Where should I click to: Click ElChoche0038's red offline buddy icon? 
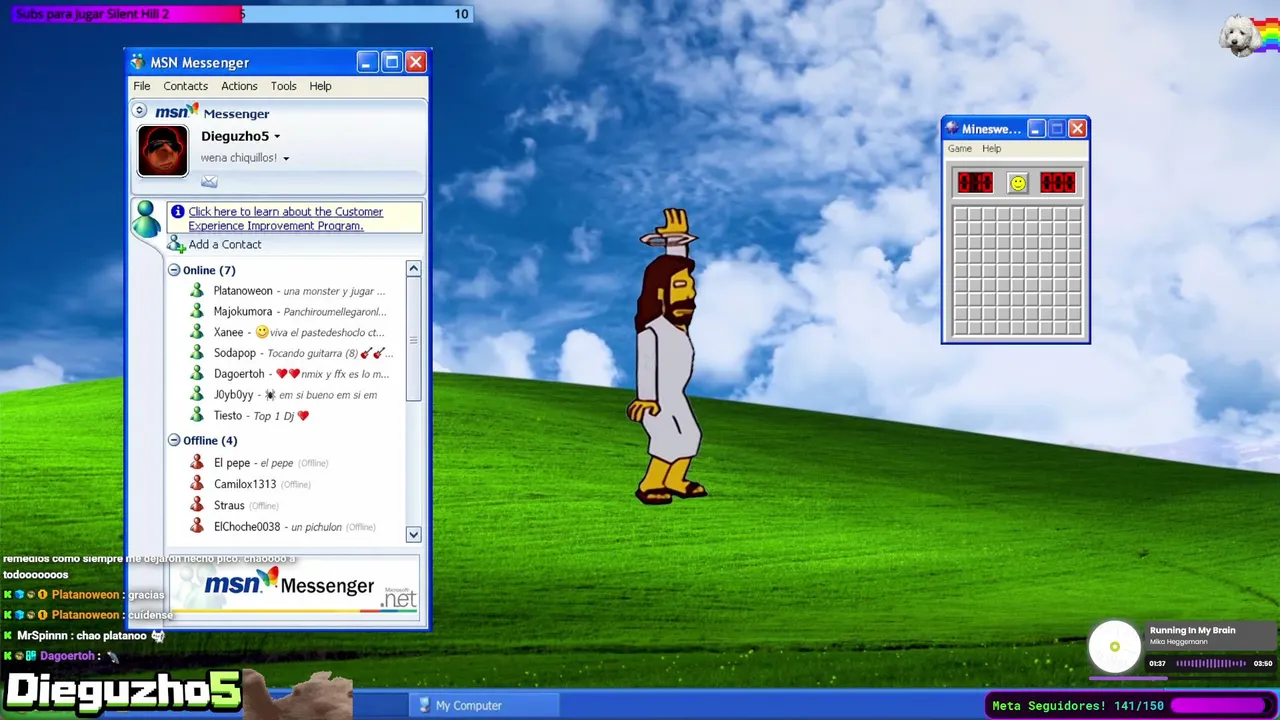point(197,527)
